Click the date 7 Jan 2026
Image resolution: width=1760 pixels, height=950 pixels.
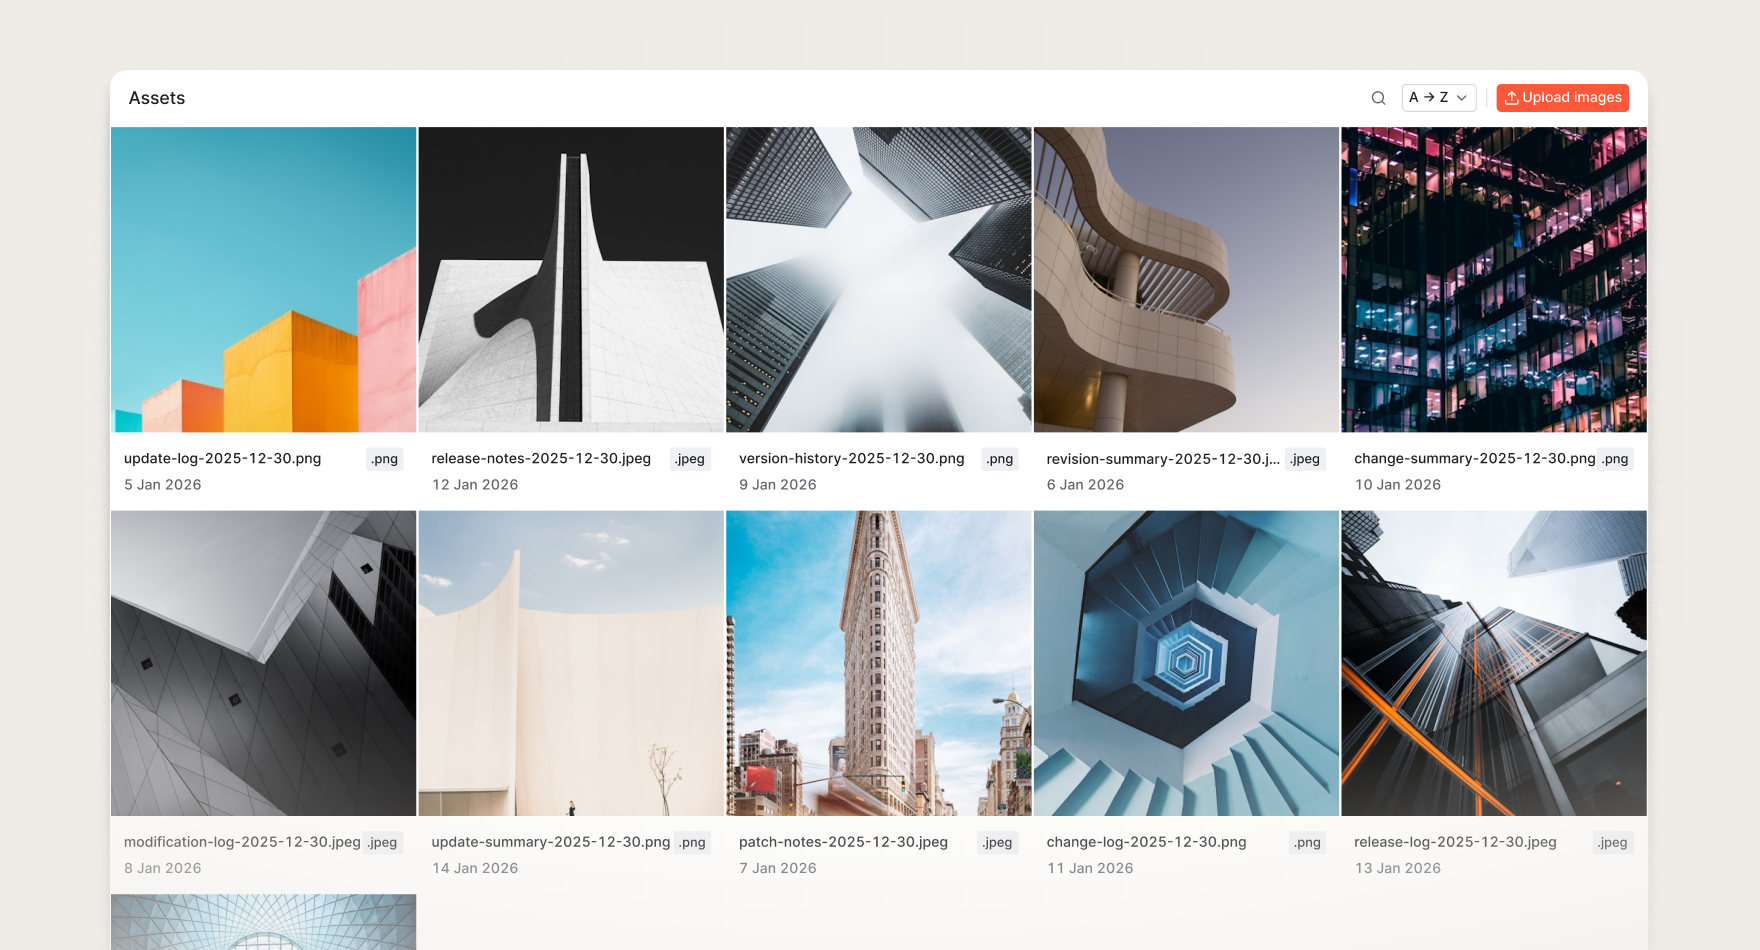[x=778, y=868]
